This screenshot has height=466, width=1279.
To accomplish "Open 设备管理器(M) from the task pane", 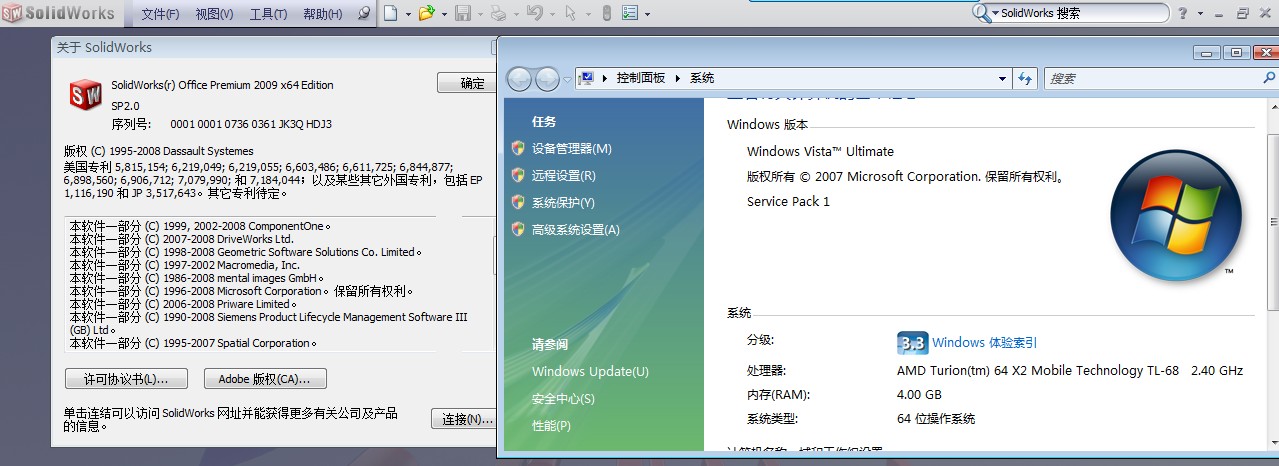I will pos(571,148).
